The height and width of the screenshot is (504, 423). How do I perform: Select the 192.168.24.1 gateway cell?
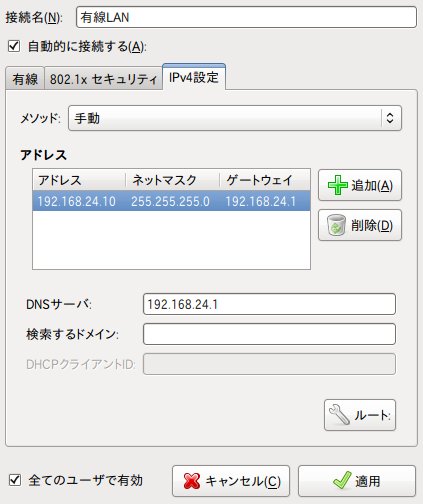point(260,201)
